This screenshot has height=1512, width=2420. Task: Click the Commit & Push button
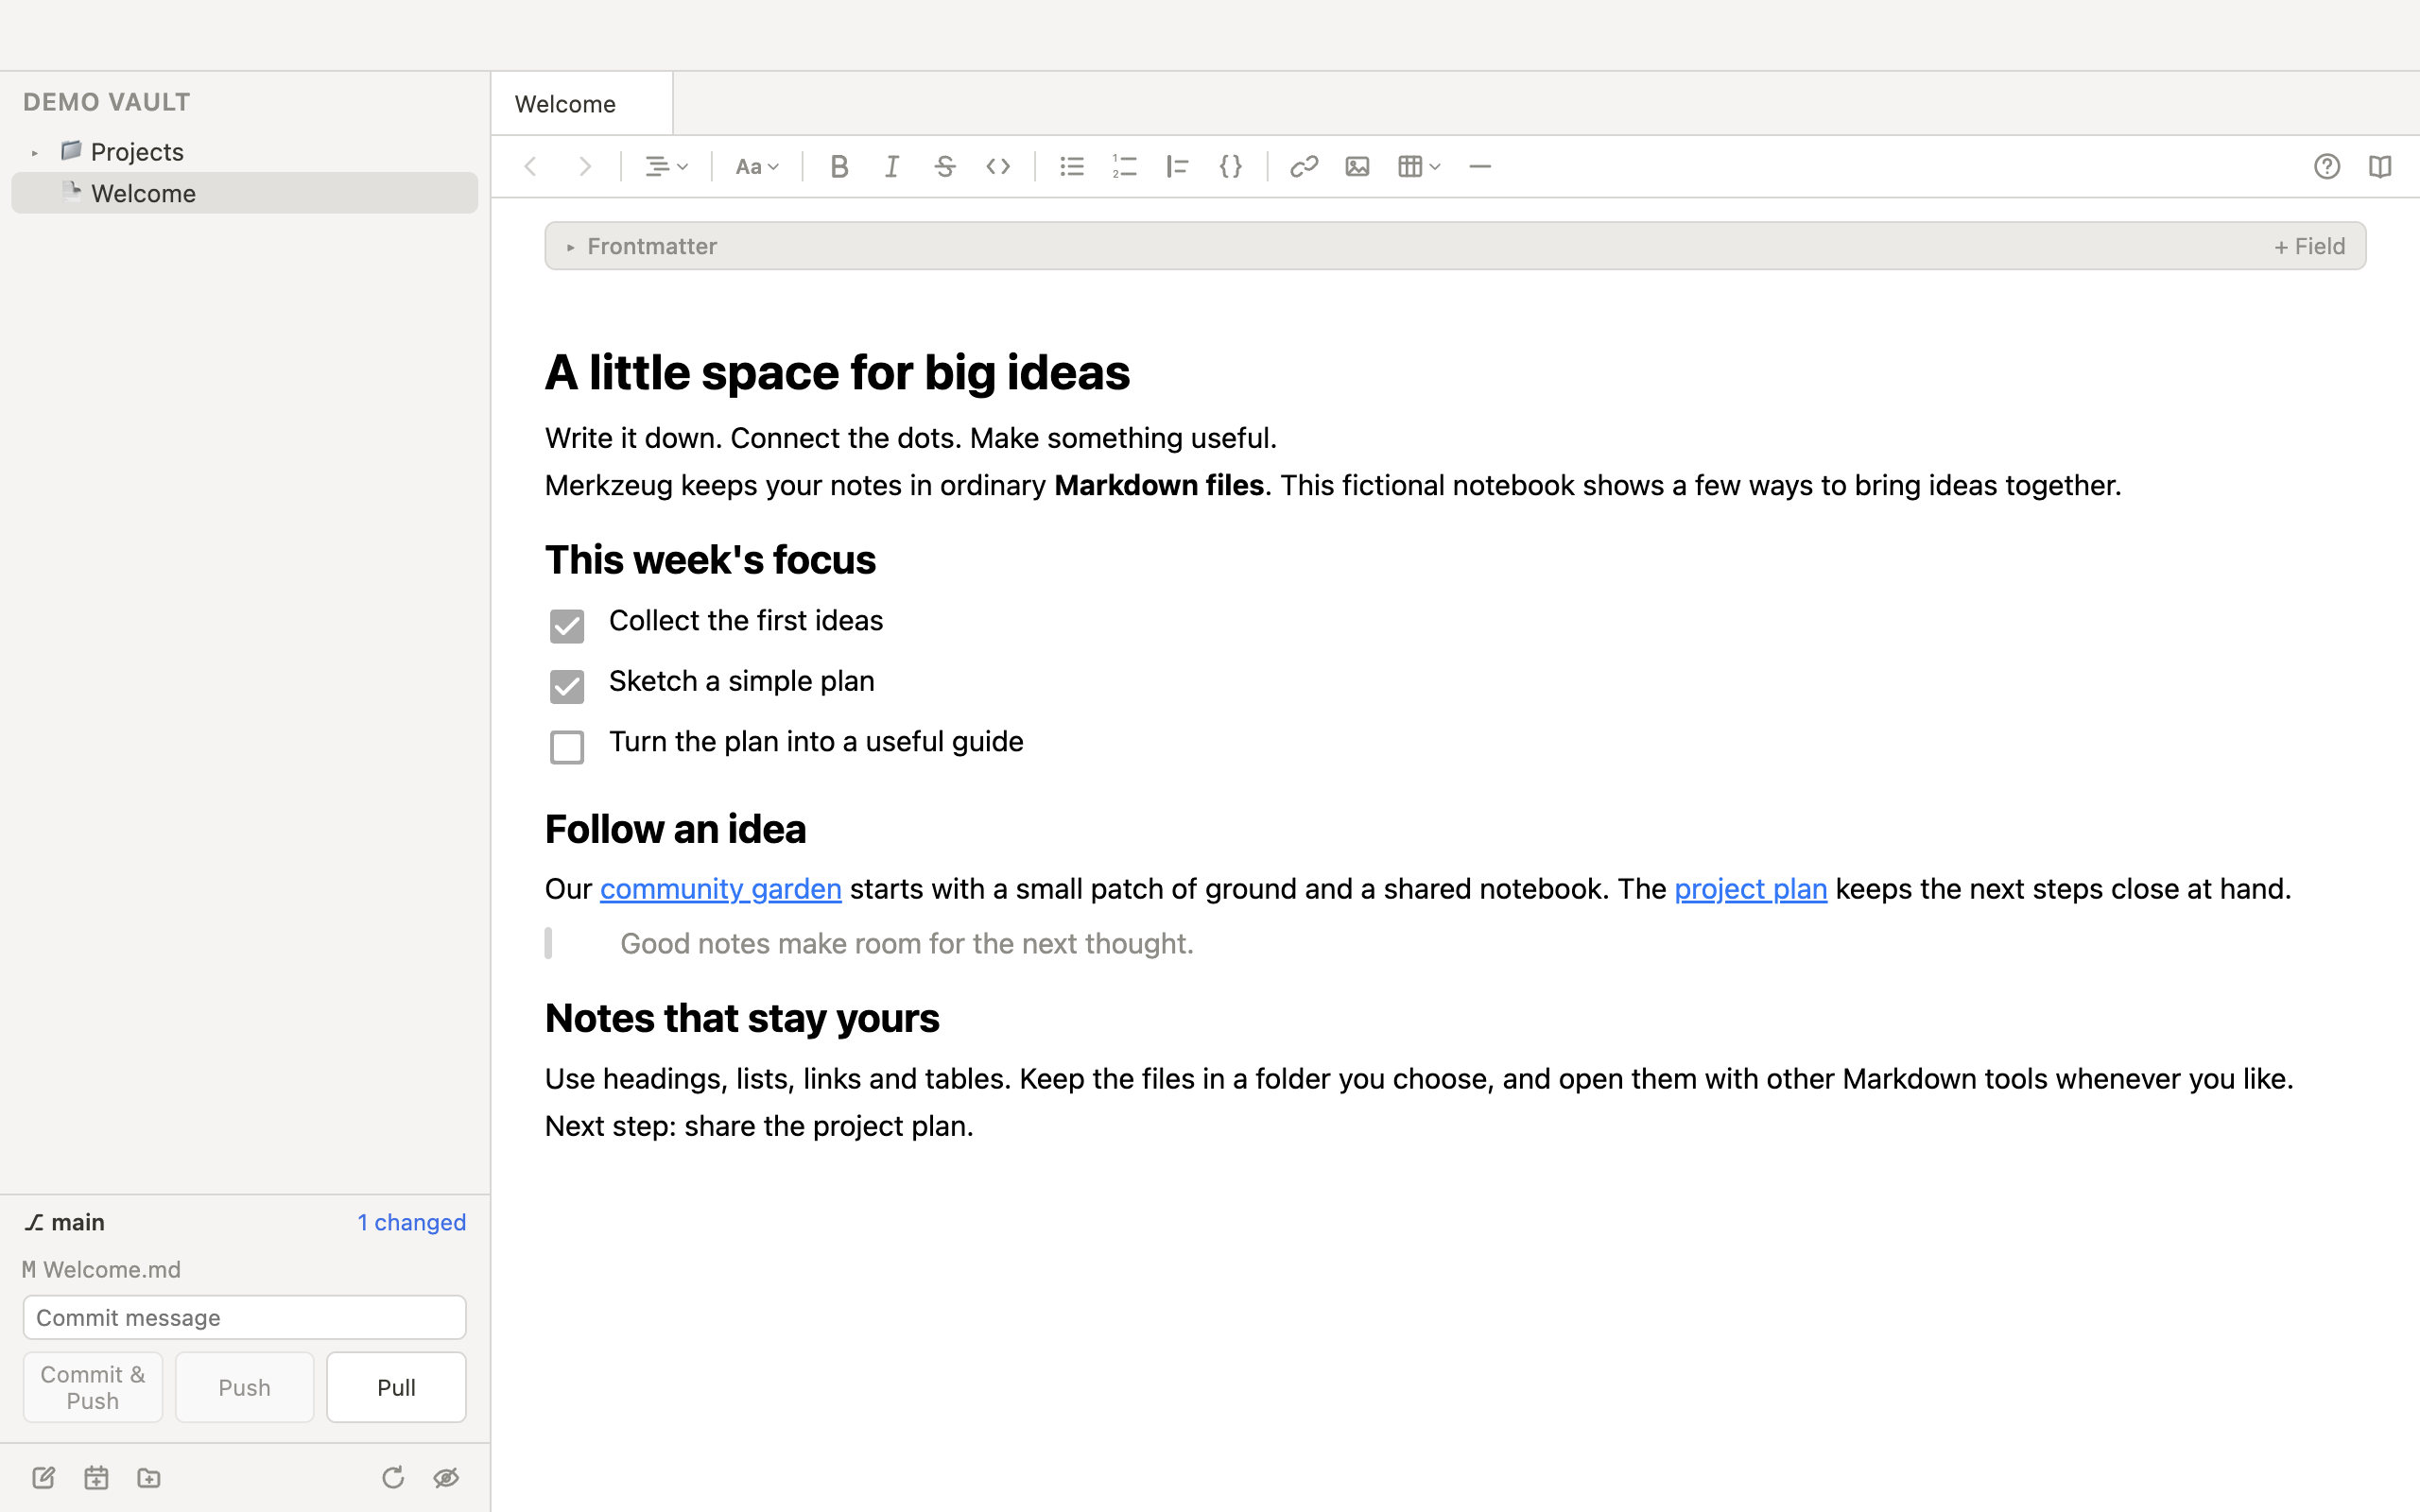pos(93,1387)
